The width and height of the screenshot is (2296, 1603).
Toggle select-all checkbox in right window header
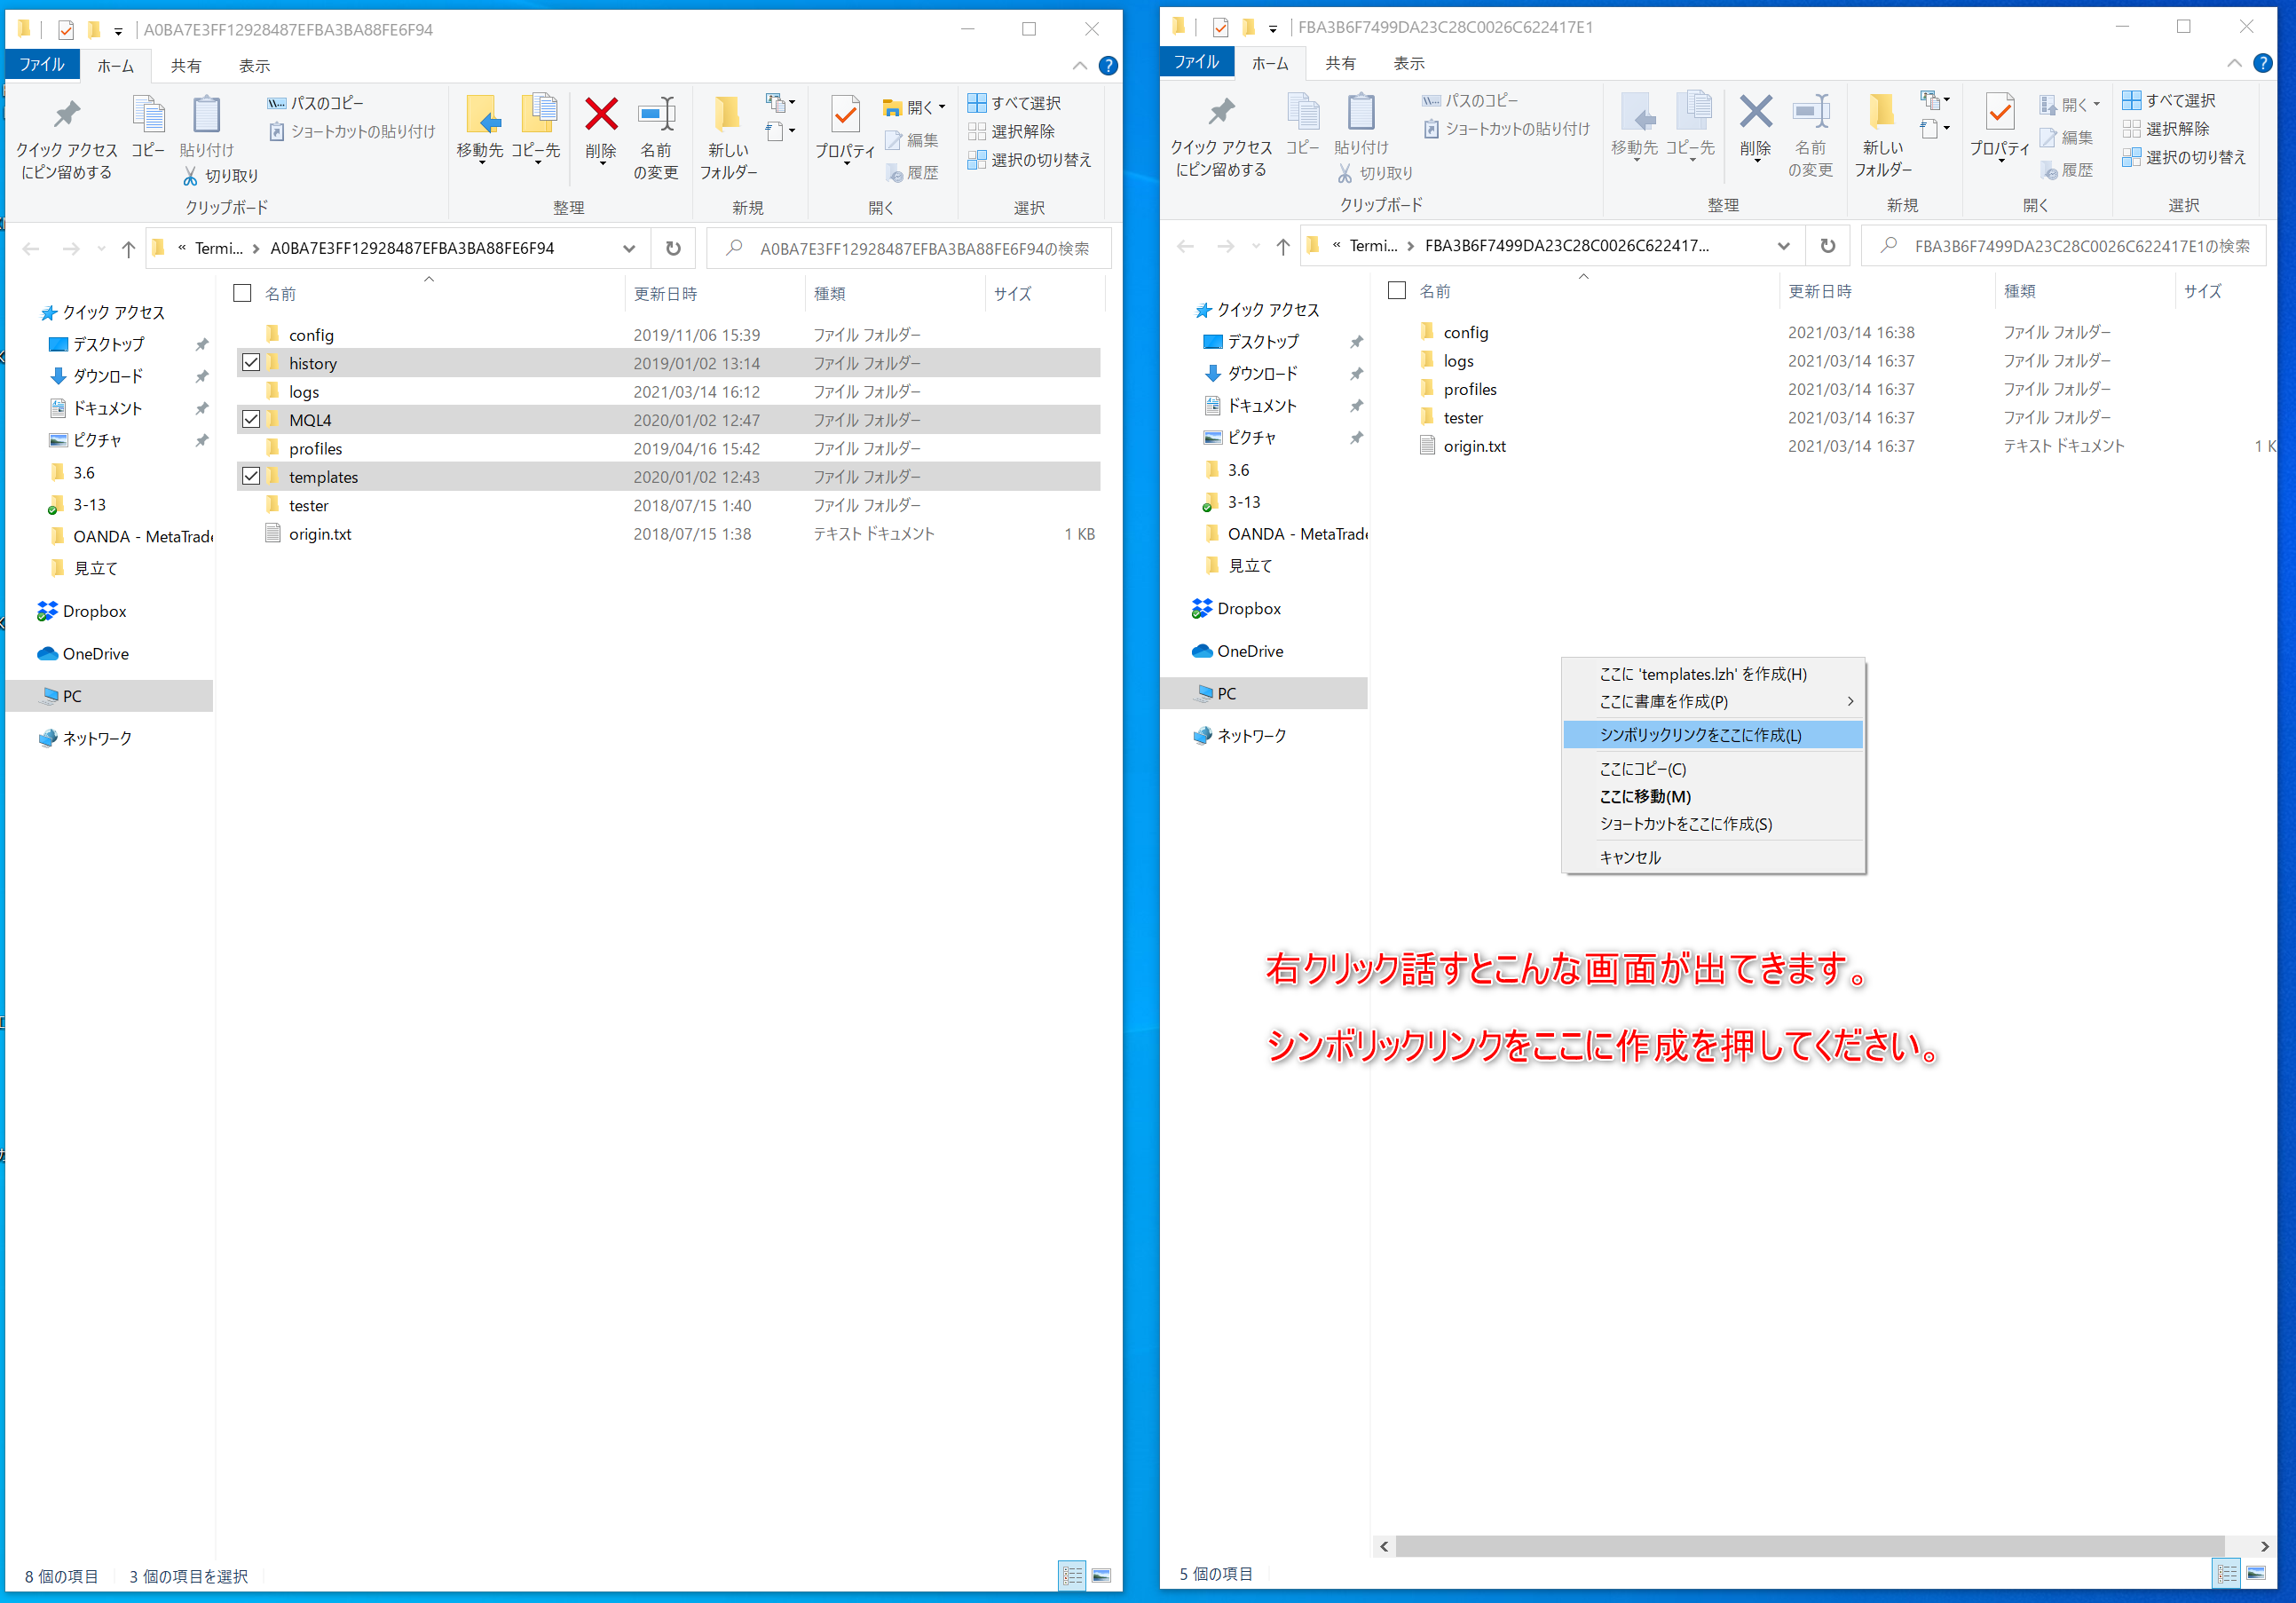(1397, 291)
